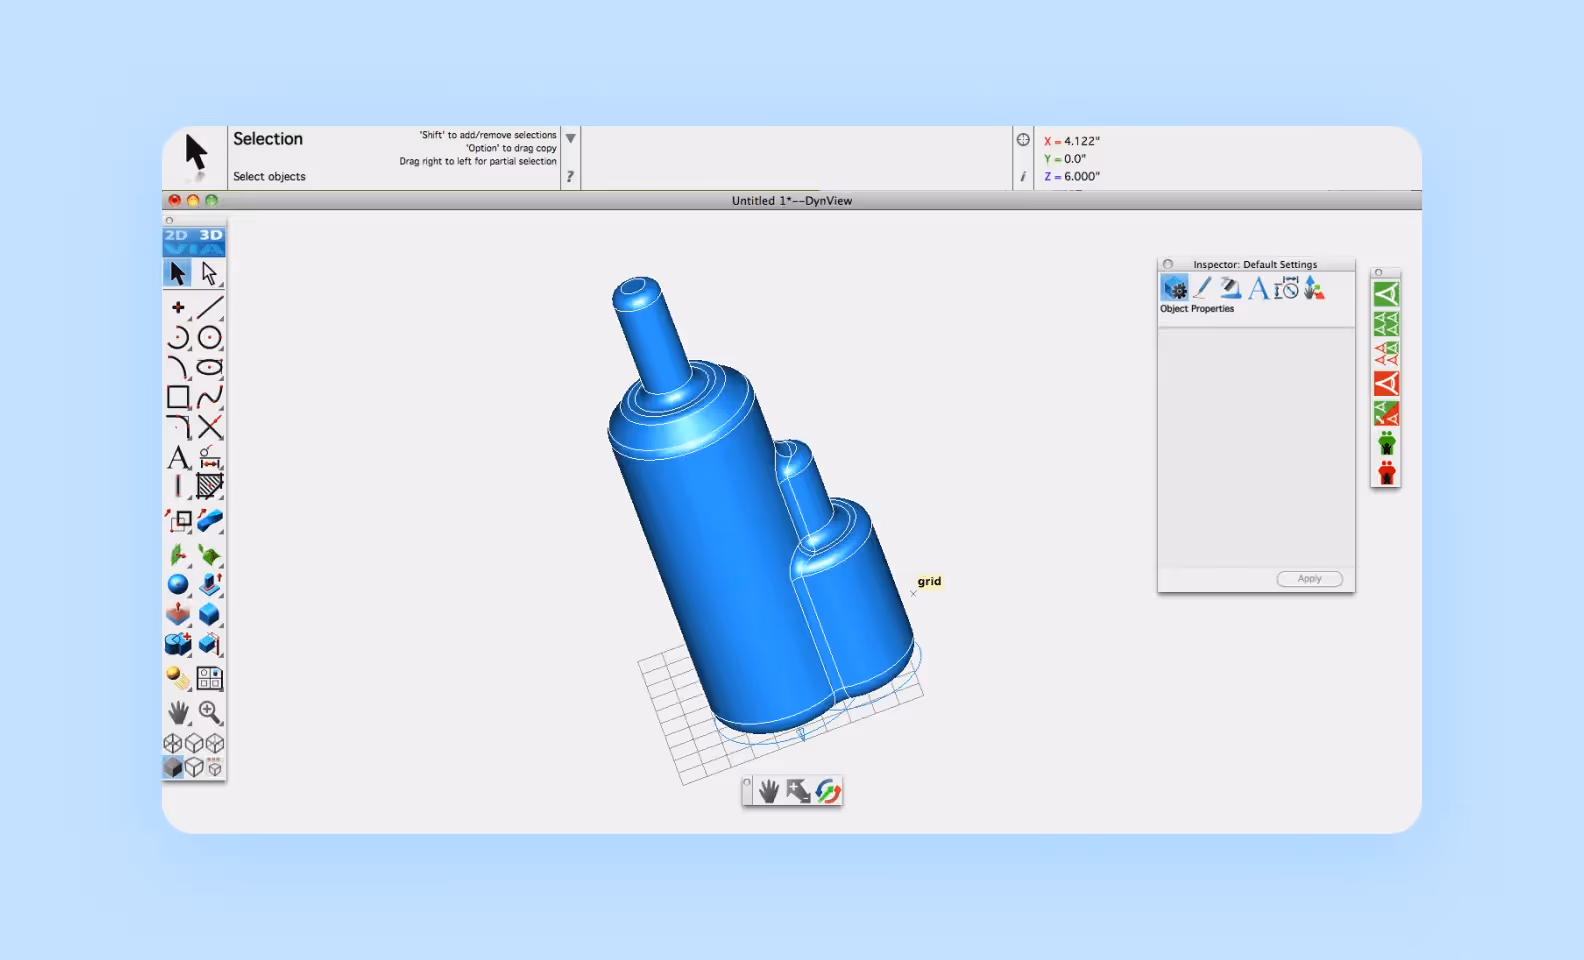Activate the Boolean add solids tool
The image size is (1584, 960).
point(178,644)
